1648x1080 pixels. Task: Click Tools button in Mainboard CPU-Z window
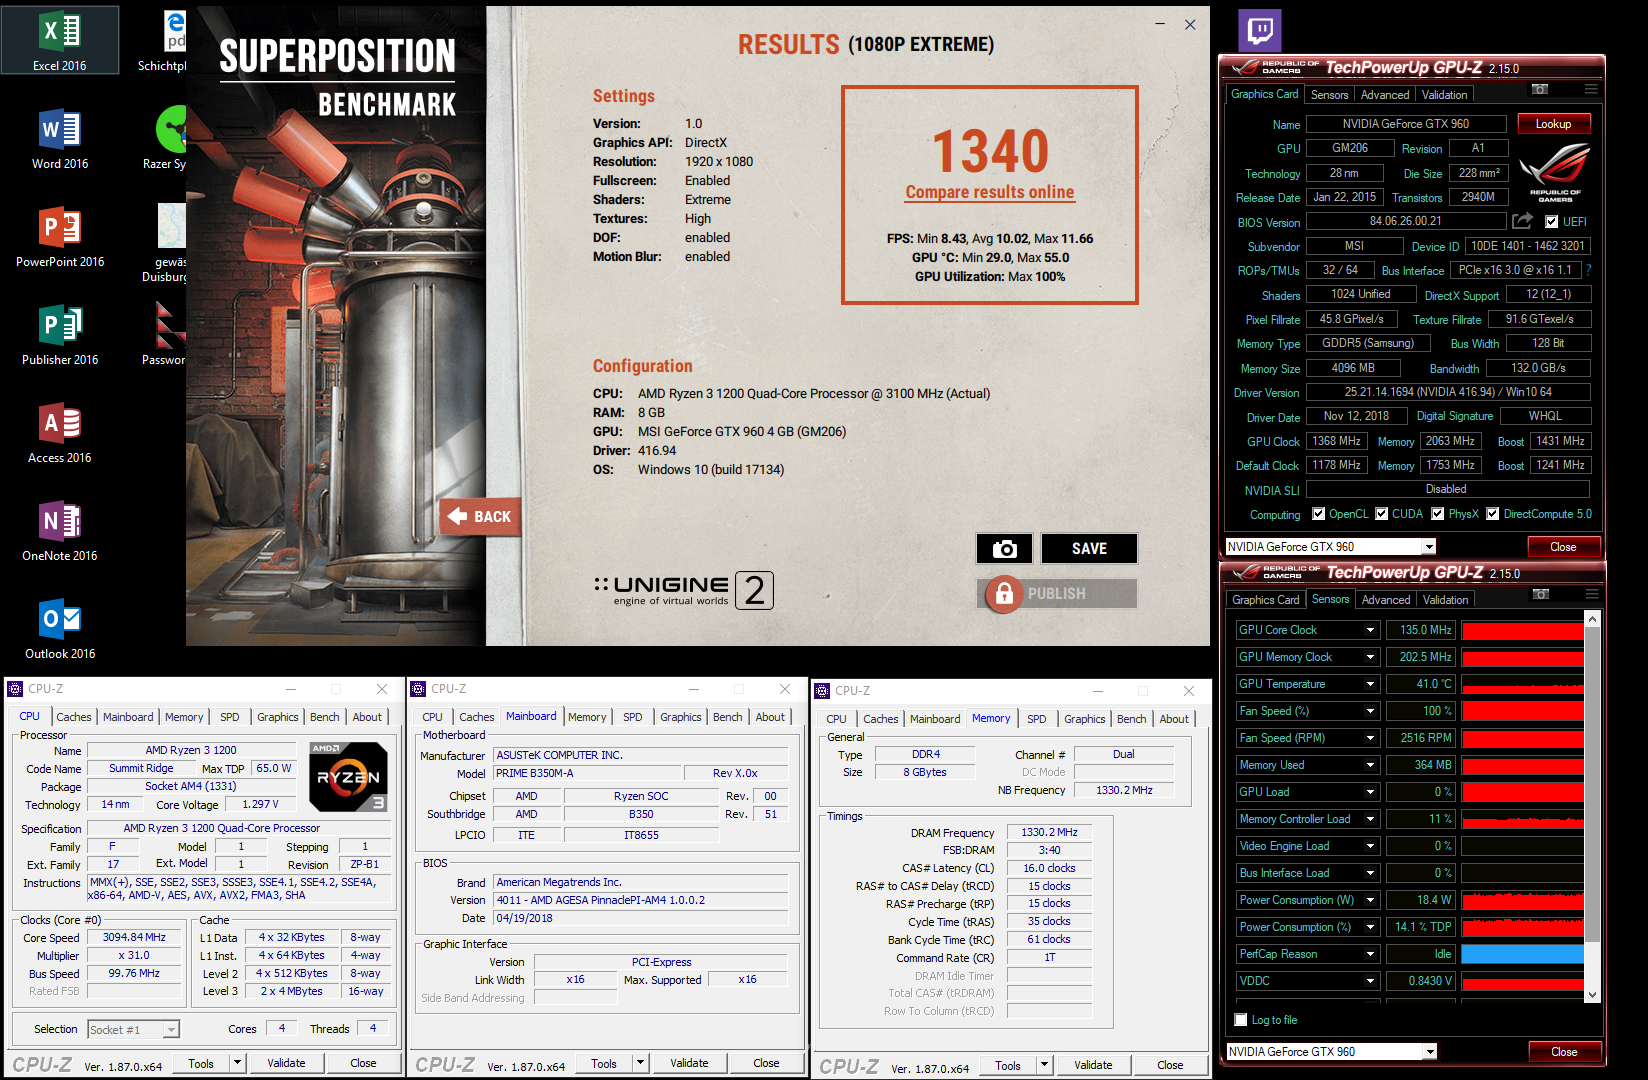pos(604,1063)
